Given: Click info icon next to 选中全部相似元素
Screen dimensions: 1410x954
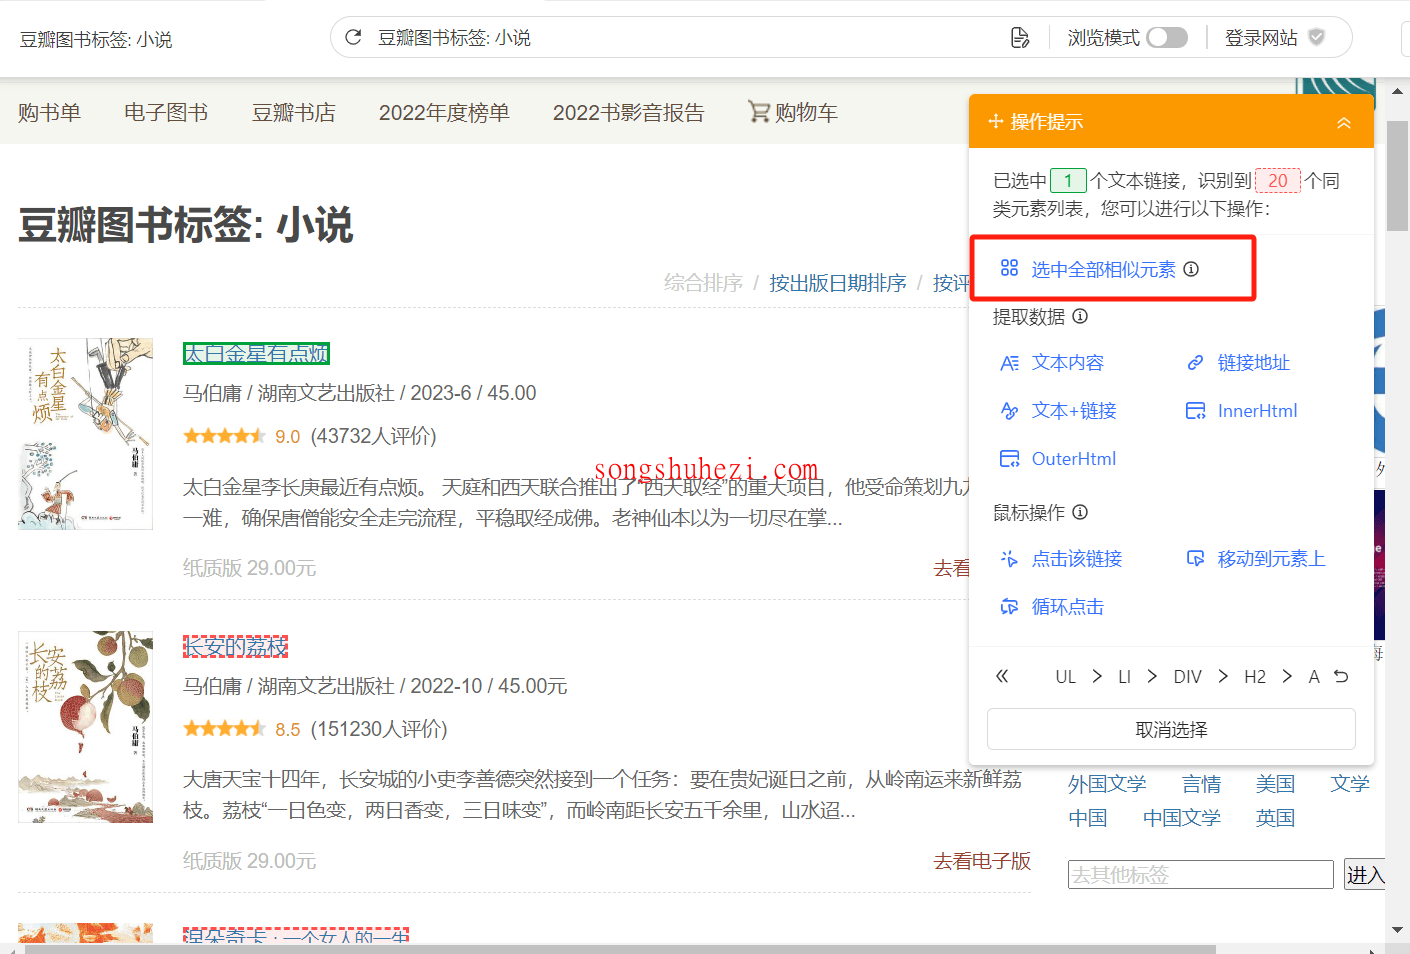Looking at the screenshot, I should pyautogui.click(x=1191, y=269).
